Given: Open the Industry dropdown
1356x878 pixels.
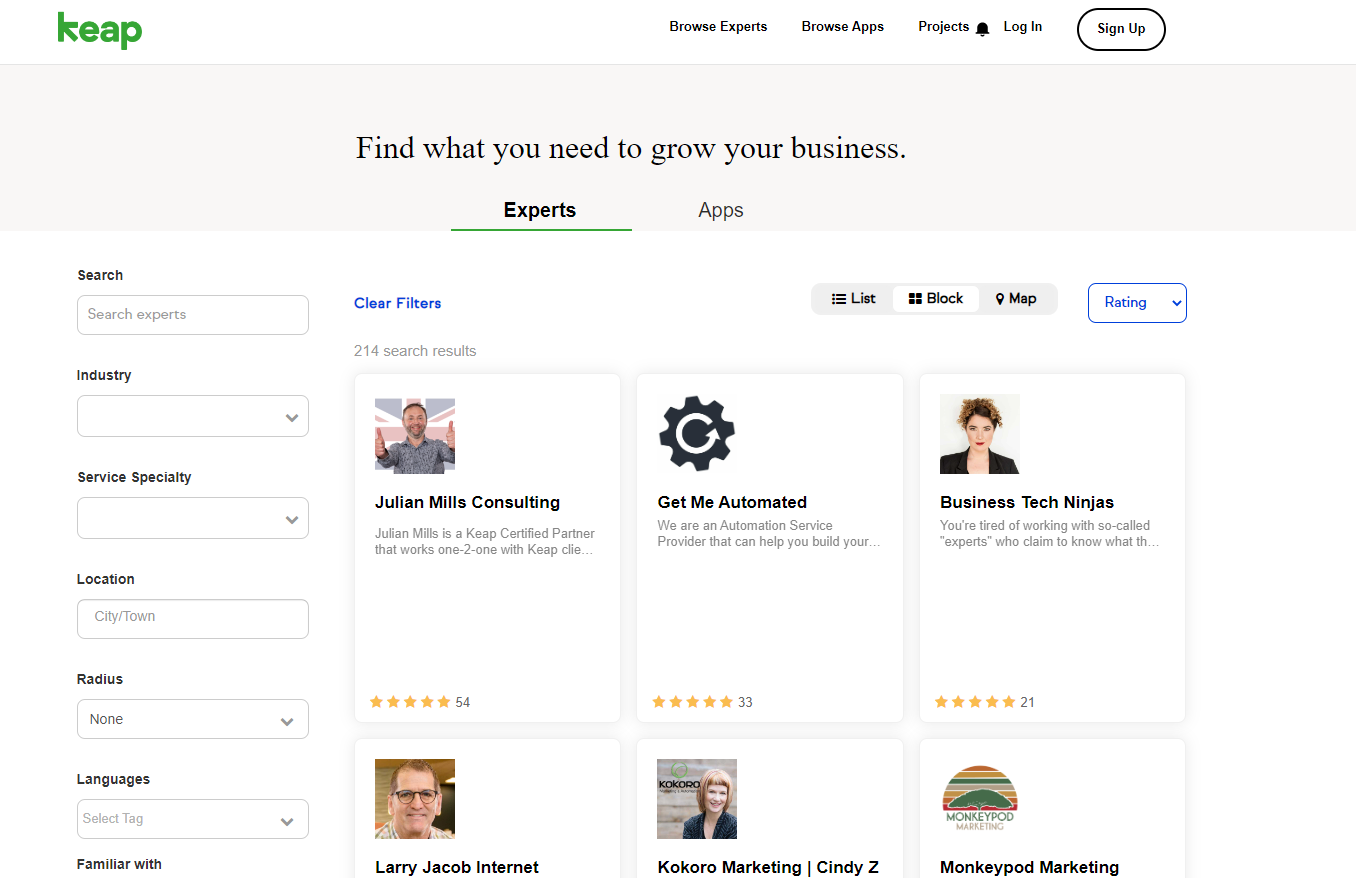Looking at the screenshot, I should click(x=193, y=416).
